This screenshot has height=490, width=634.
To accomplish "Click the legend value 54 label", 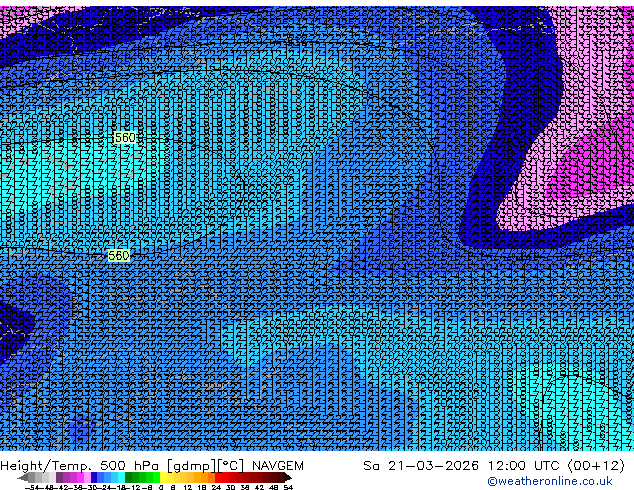I will [287, 487].
